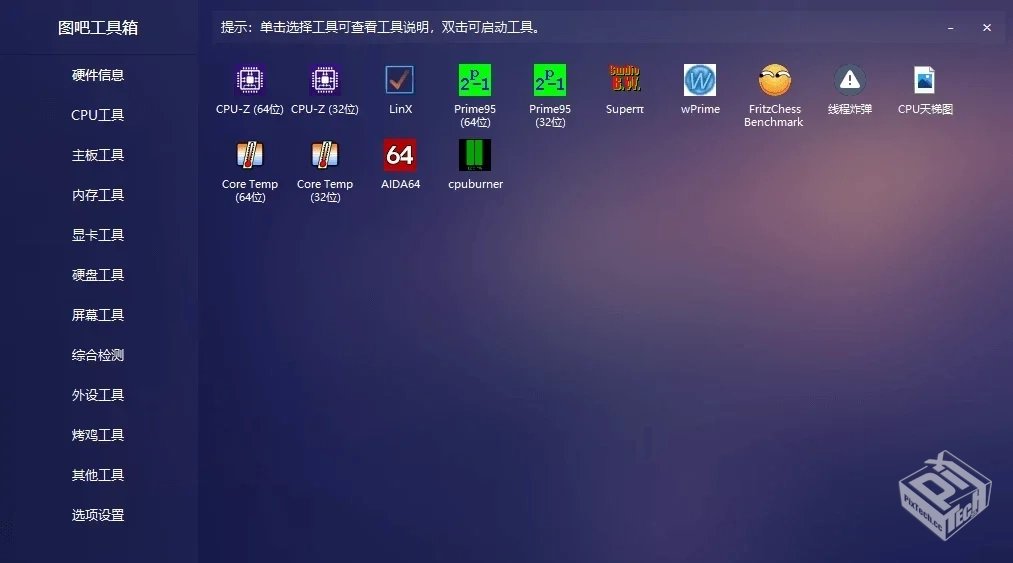This screenshot has height=563, width=1013.
Task: Select the cpuburner icon
Action: (x=475, y=155)
